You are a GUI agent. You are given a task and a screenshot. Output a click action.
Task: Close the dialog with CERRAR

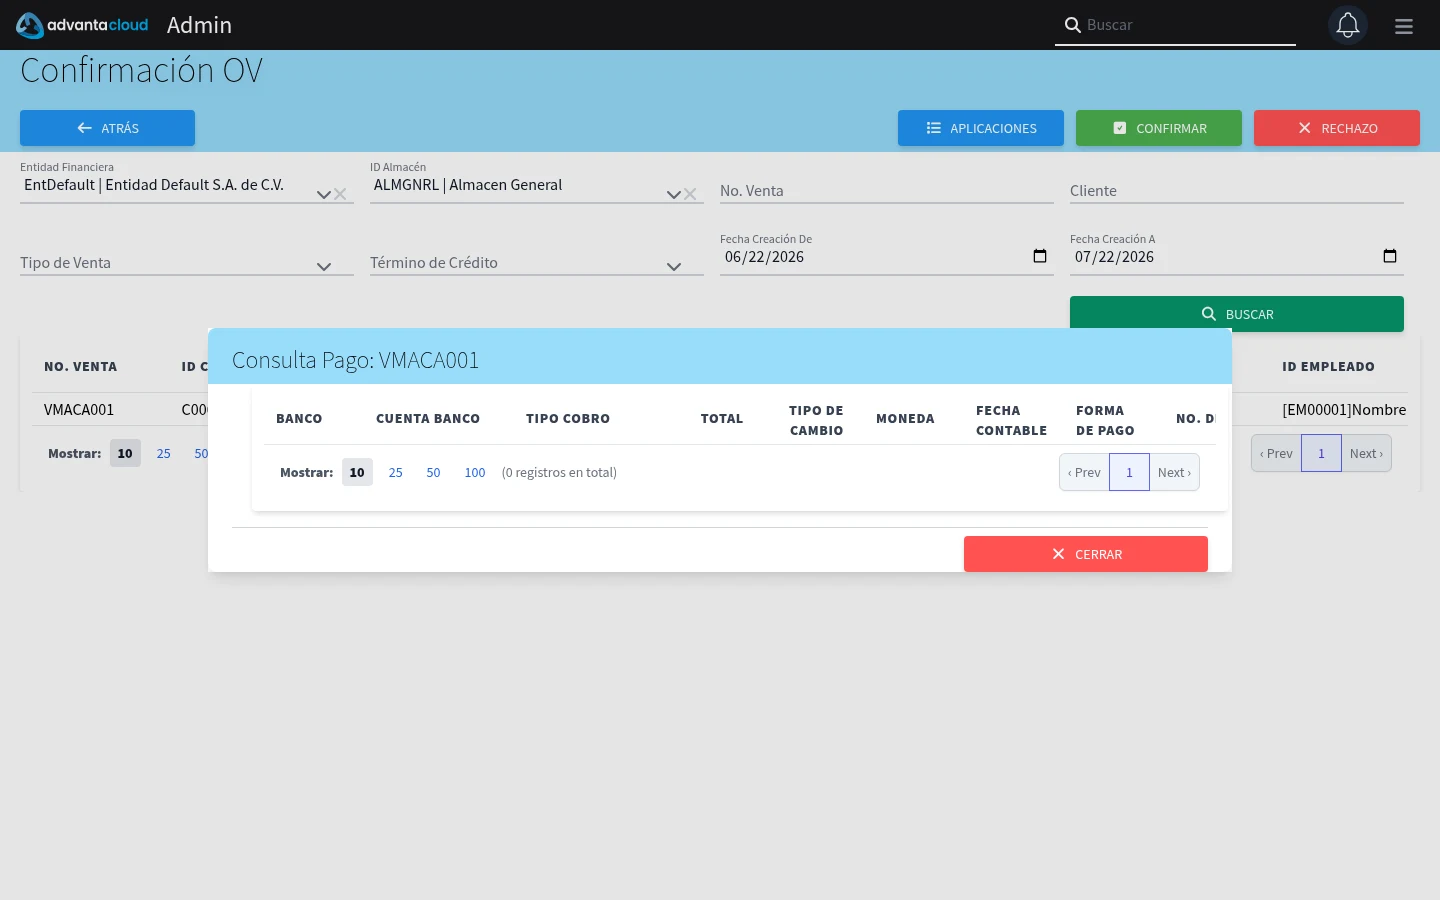(x=1086, y=554)
